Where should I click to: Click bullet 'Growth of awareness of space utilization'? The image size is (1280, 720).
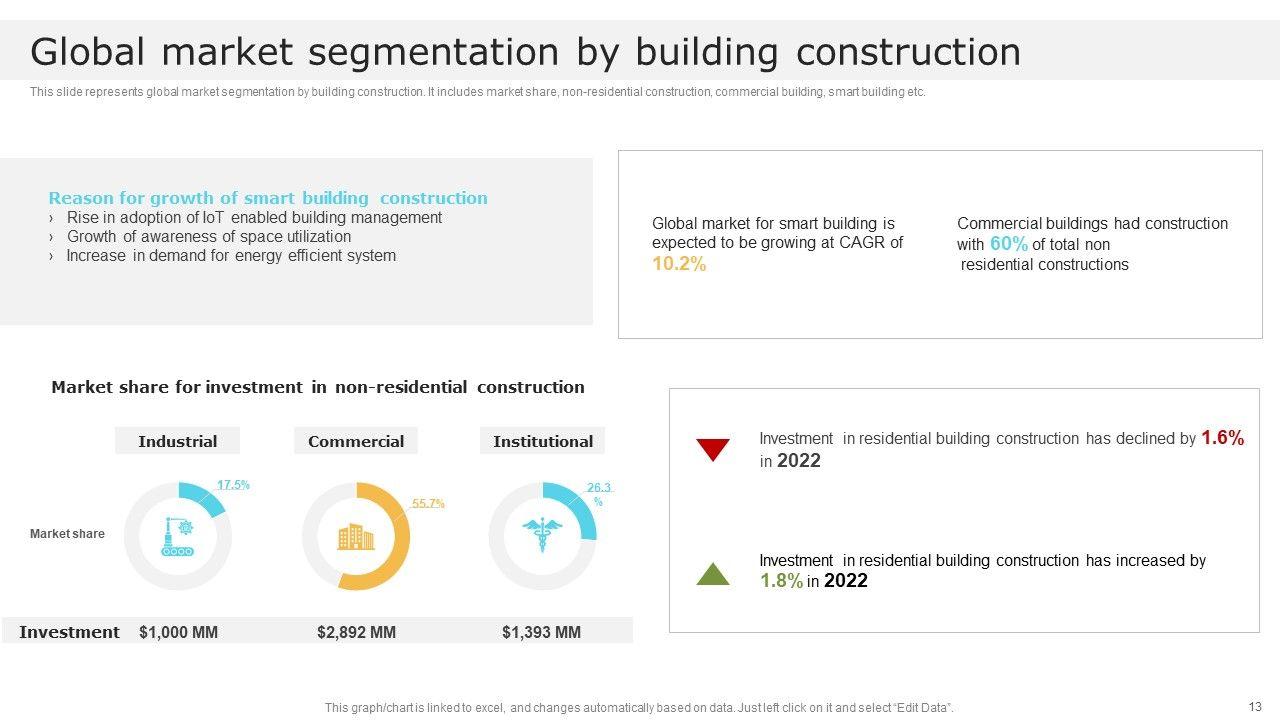tap(209, 236)
